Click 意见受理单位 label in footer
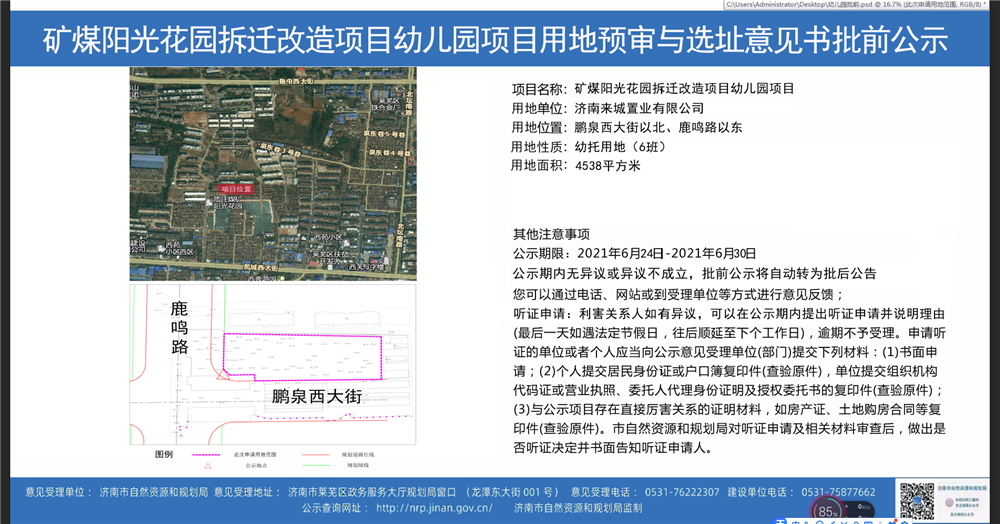 59,492
